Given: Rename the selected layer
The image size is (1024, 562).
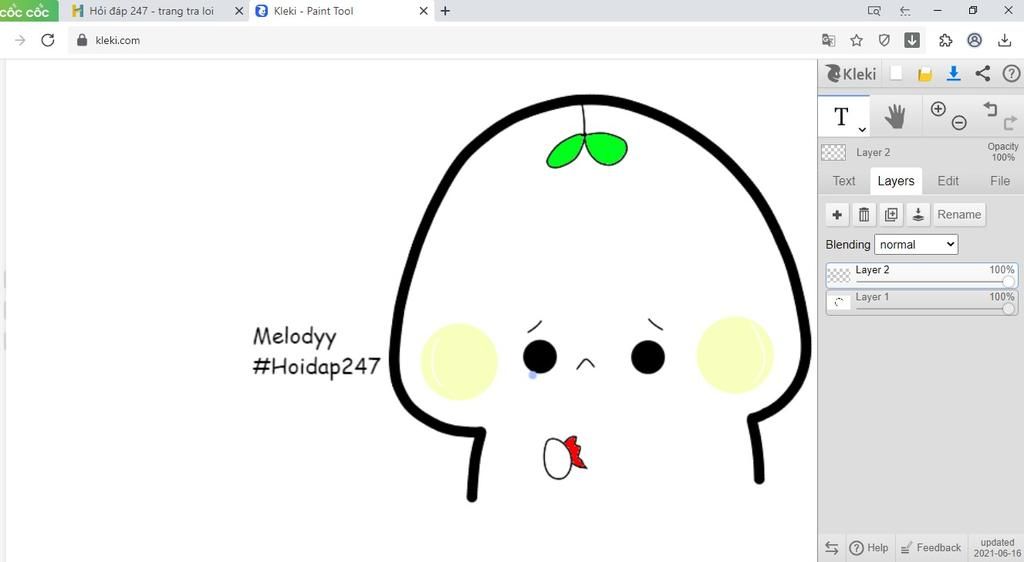Looking at the screenshot, I should [959, 214].
